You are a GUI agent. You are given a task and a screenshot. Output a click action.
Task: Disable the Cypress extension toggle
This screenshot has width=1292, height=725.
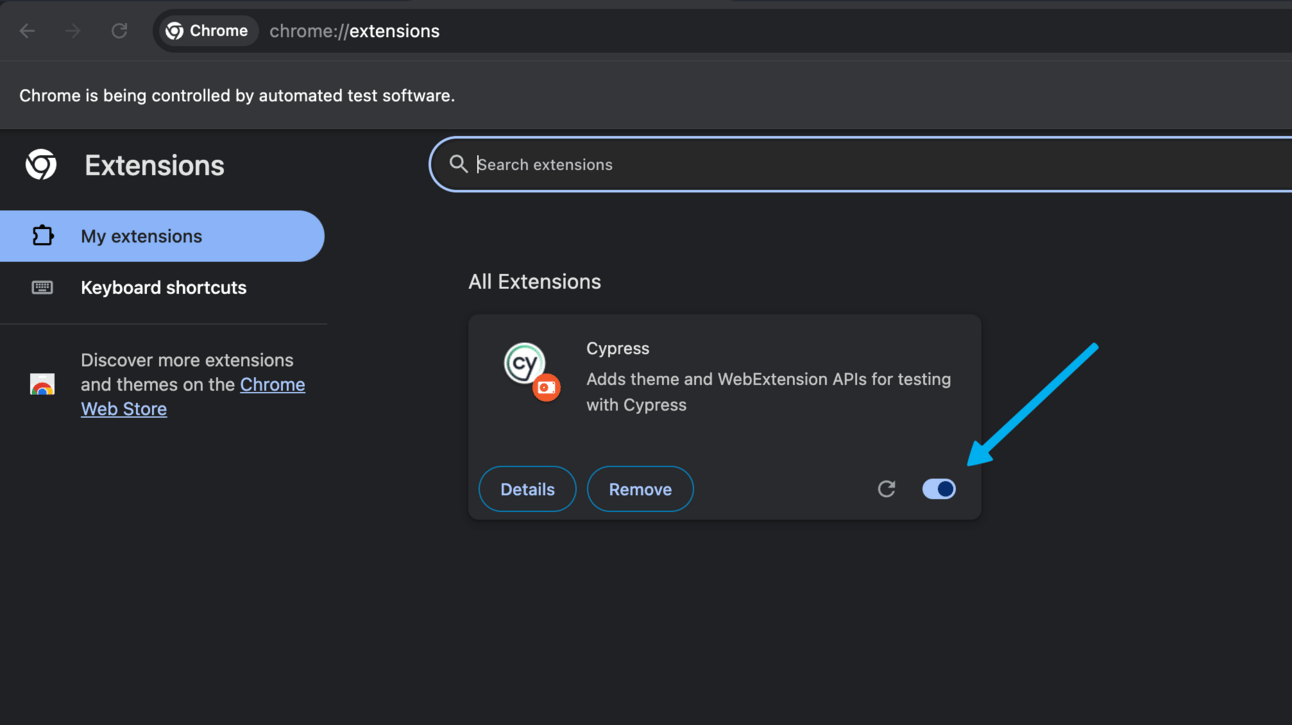(x=939, y=489)
